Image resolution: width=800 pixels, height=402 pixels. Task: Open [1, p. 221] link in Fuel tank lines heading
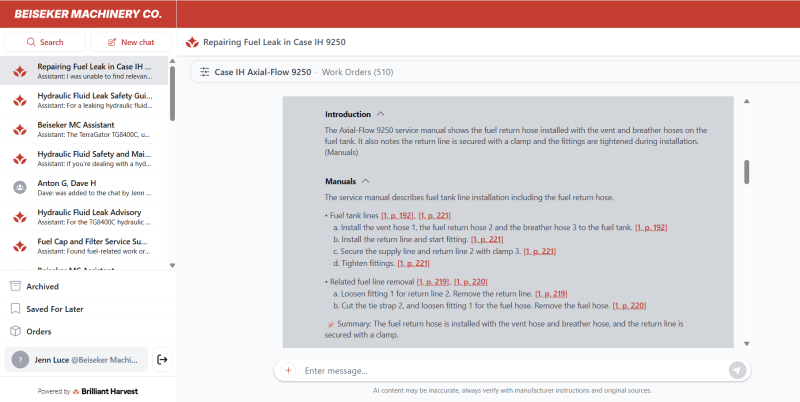[x=434, y=215]
